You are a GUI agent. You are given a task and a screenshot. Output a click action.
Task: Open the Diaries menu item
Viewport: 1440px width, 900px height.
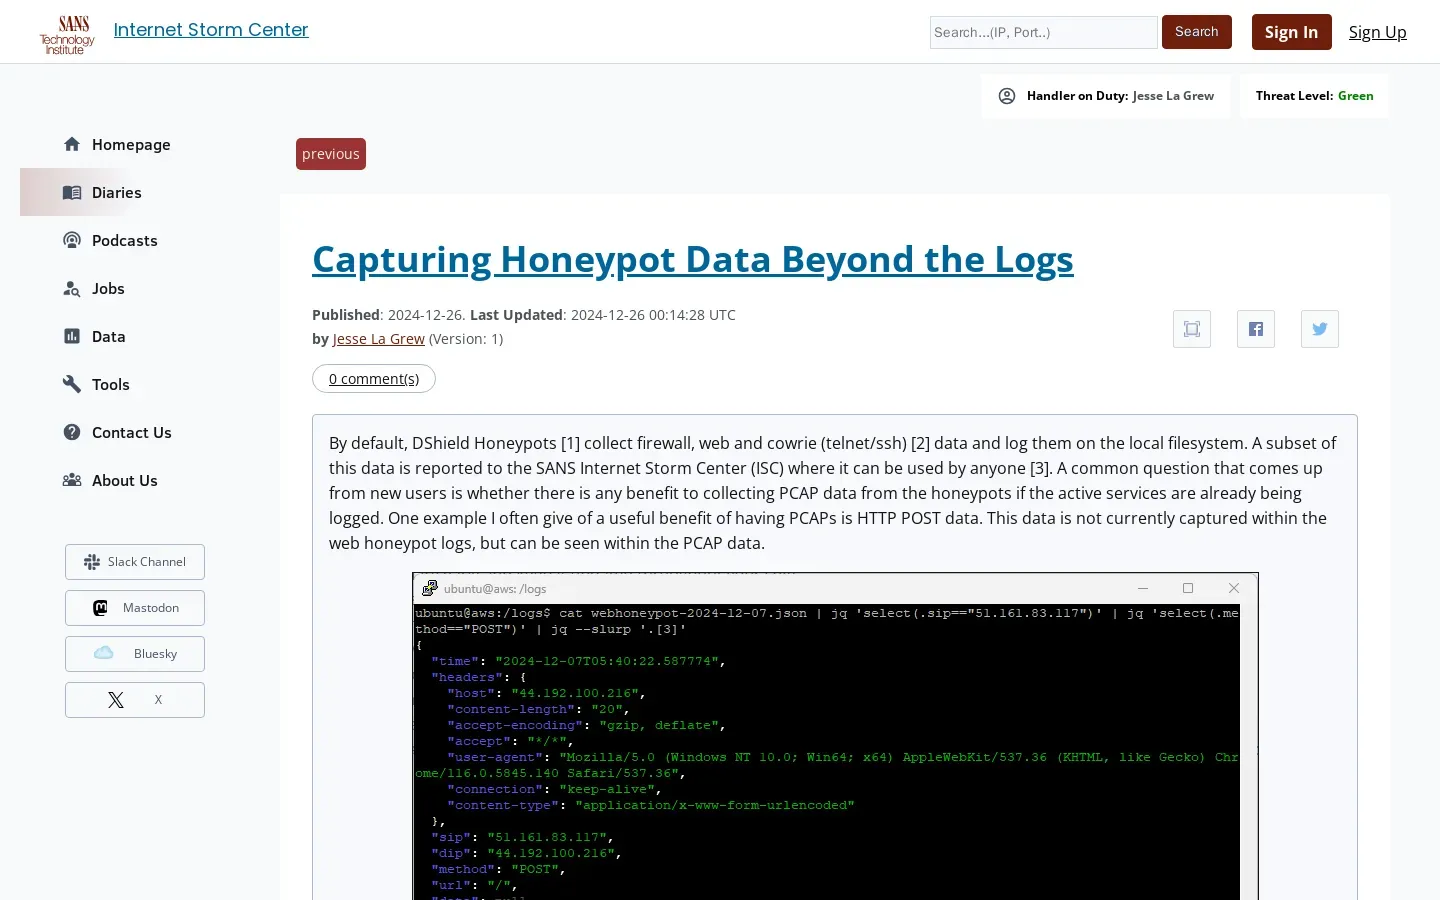(117, 192)
